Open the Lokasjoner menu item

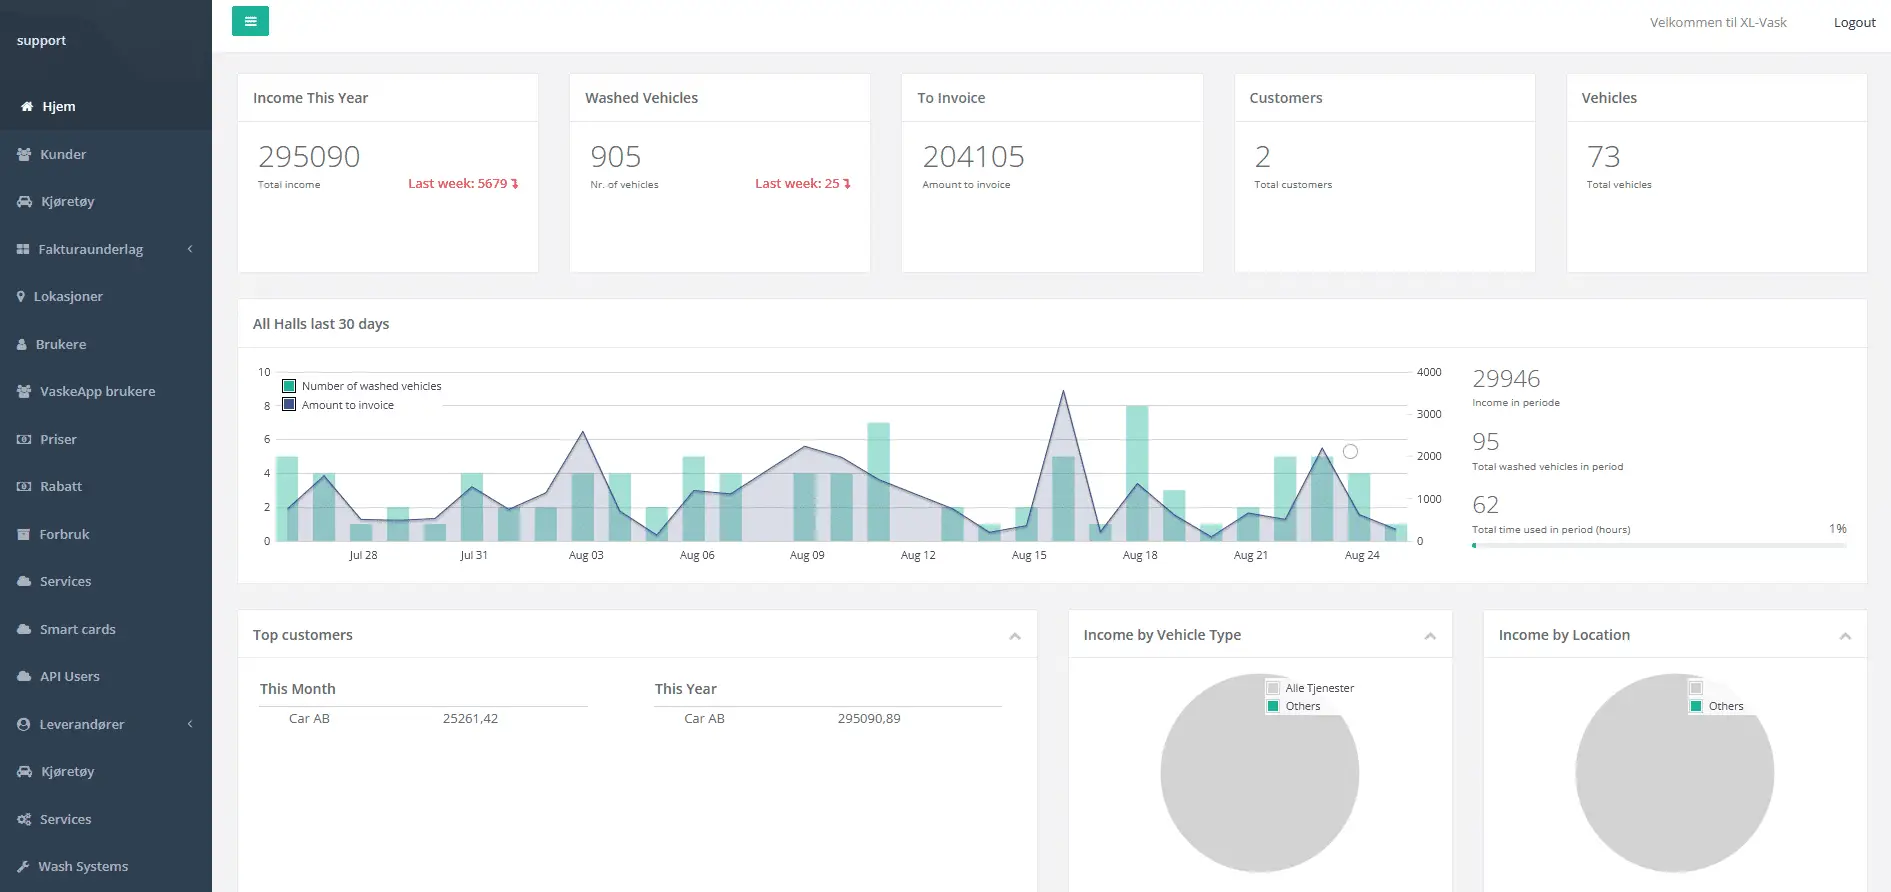(106, 296)
